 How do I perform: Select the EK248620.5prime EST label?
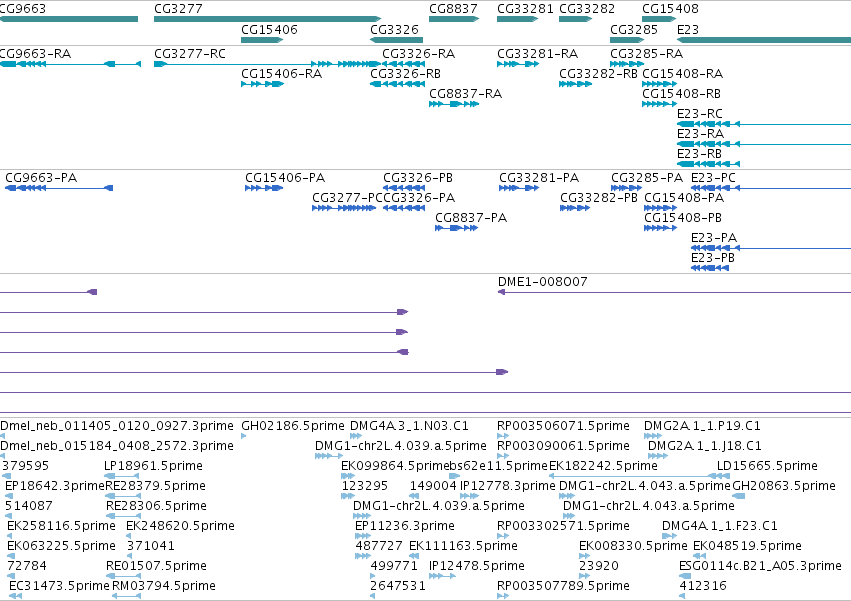181,526
